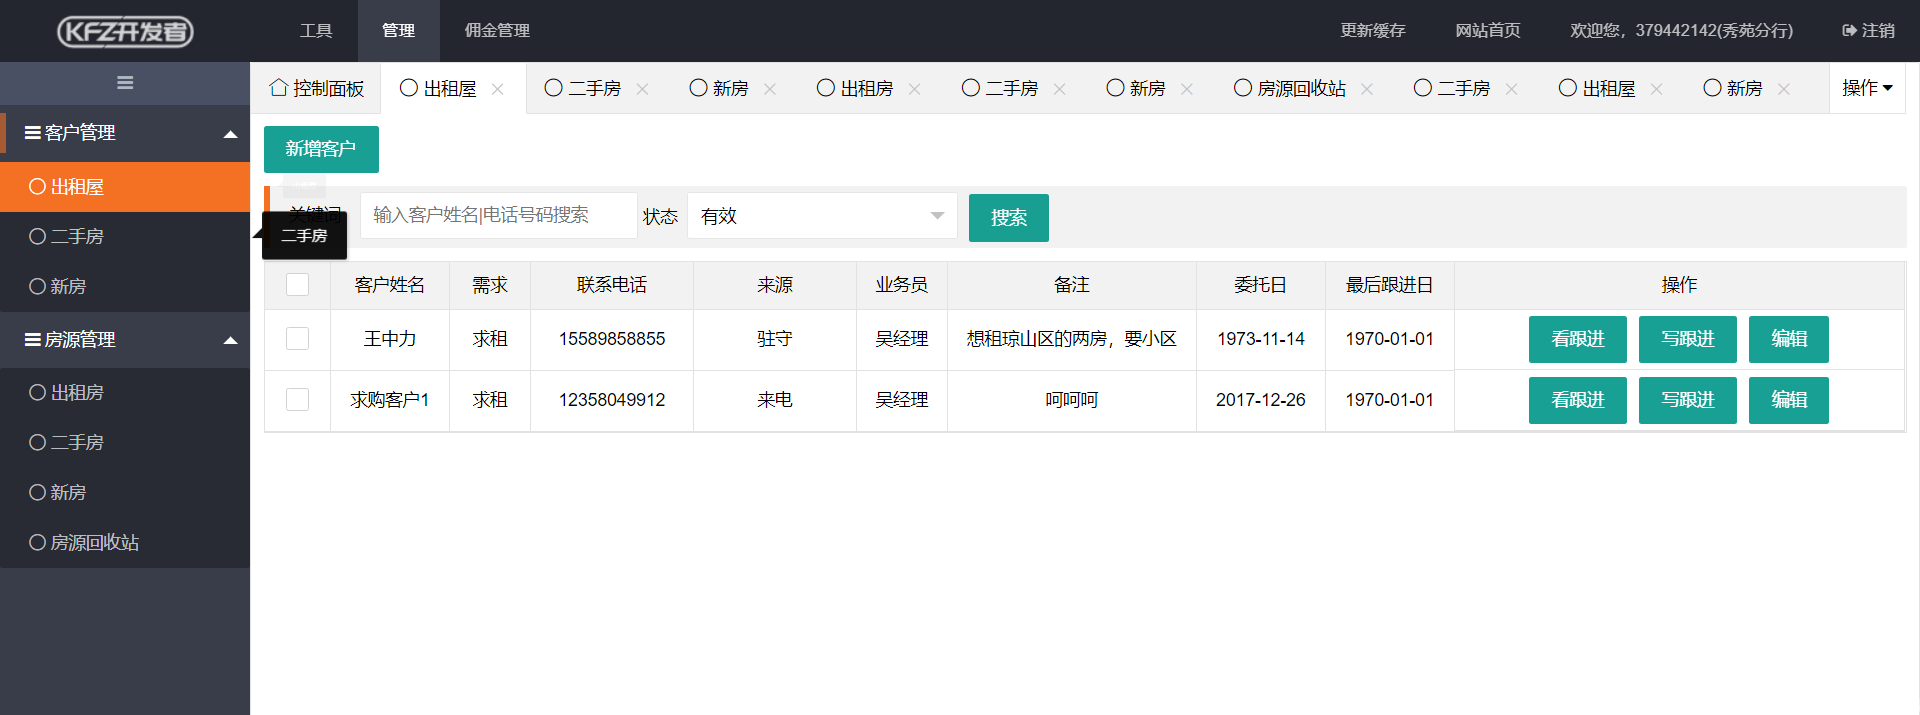
Task: Close the third 二手房 tab
Action: (x=1512, y=89)
